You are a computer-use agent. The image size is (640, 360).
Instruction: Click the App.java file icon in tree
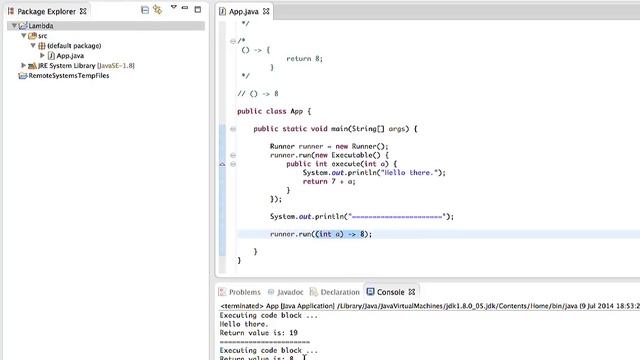coord(51,56)
